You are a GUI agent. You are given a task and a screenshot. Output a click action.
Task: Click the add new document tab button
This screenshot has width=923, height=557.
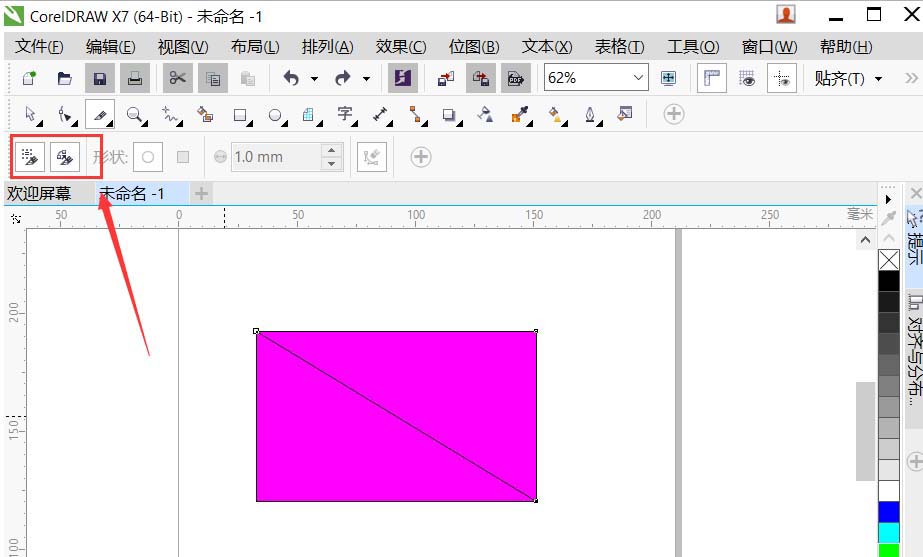(x=201, y=193)
